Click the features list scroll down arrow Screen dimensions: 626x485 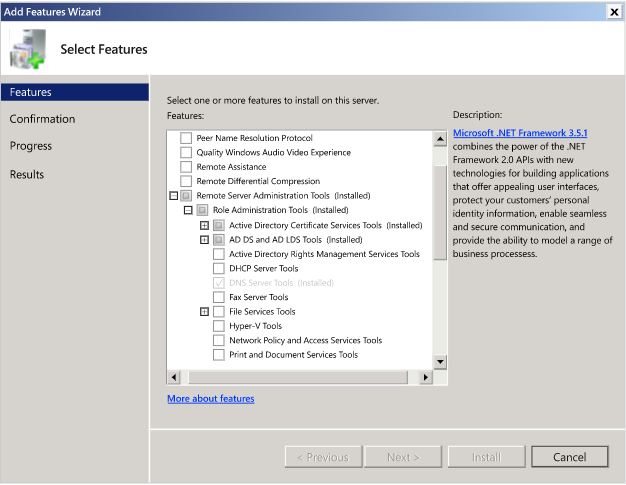coord(440,362)
